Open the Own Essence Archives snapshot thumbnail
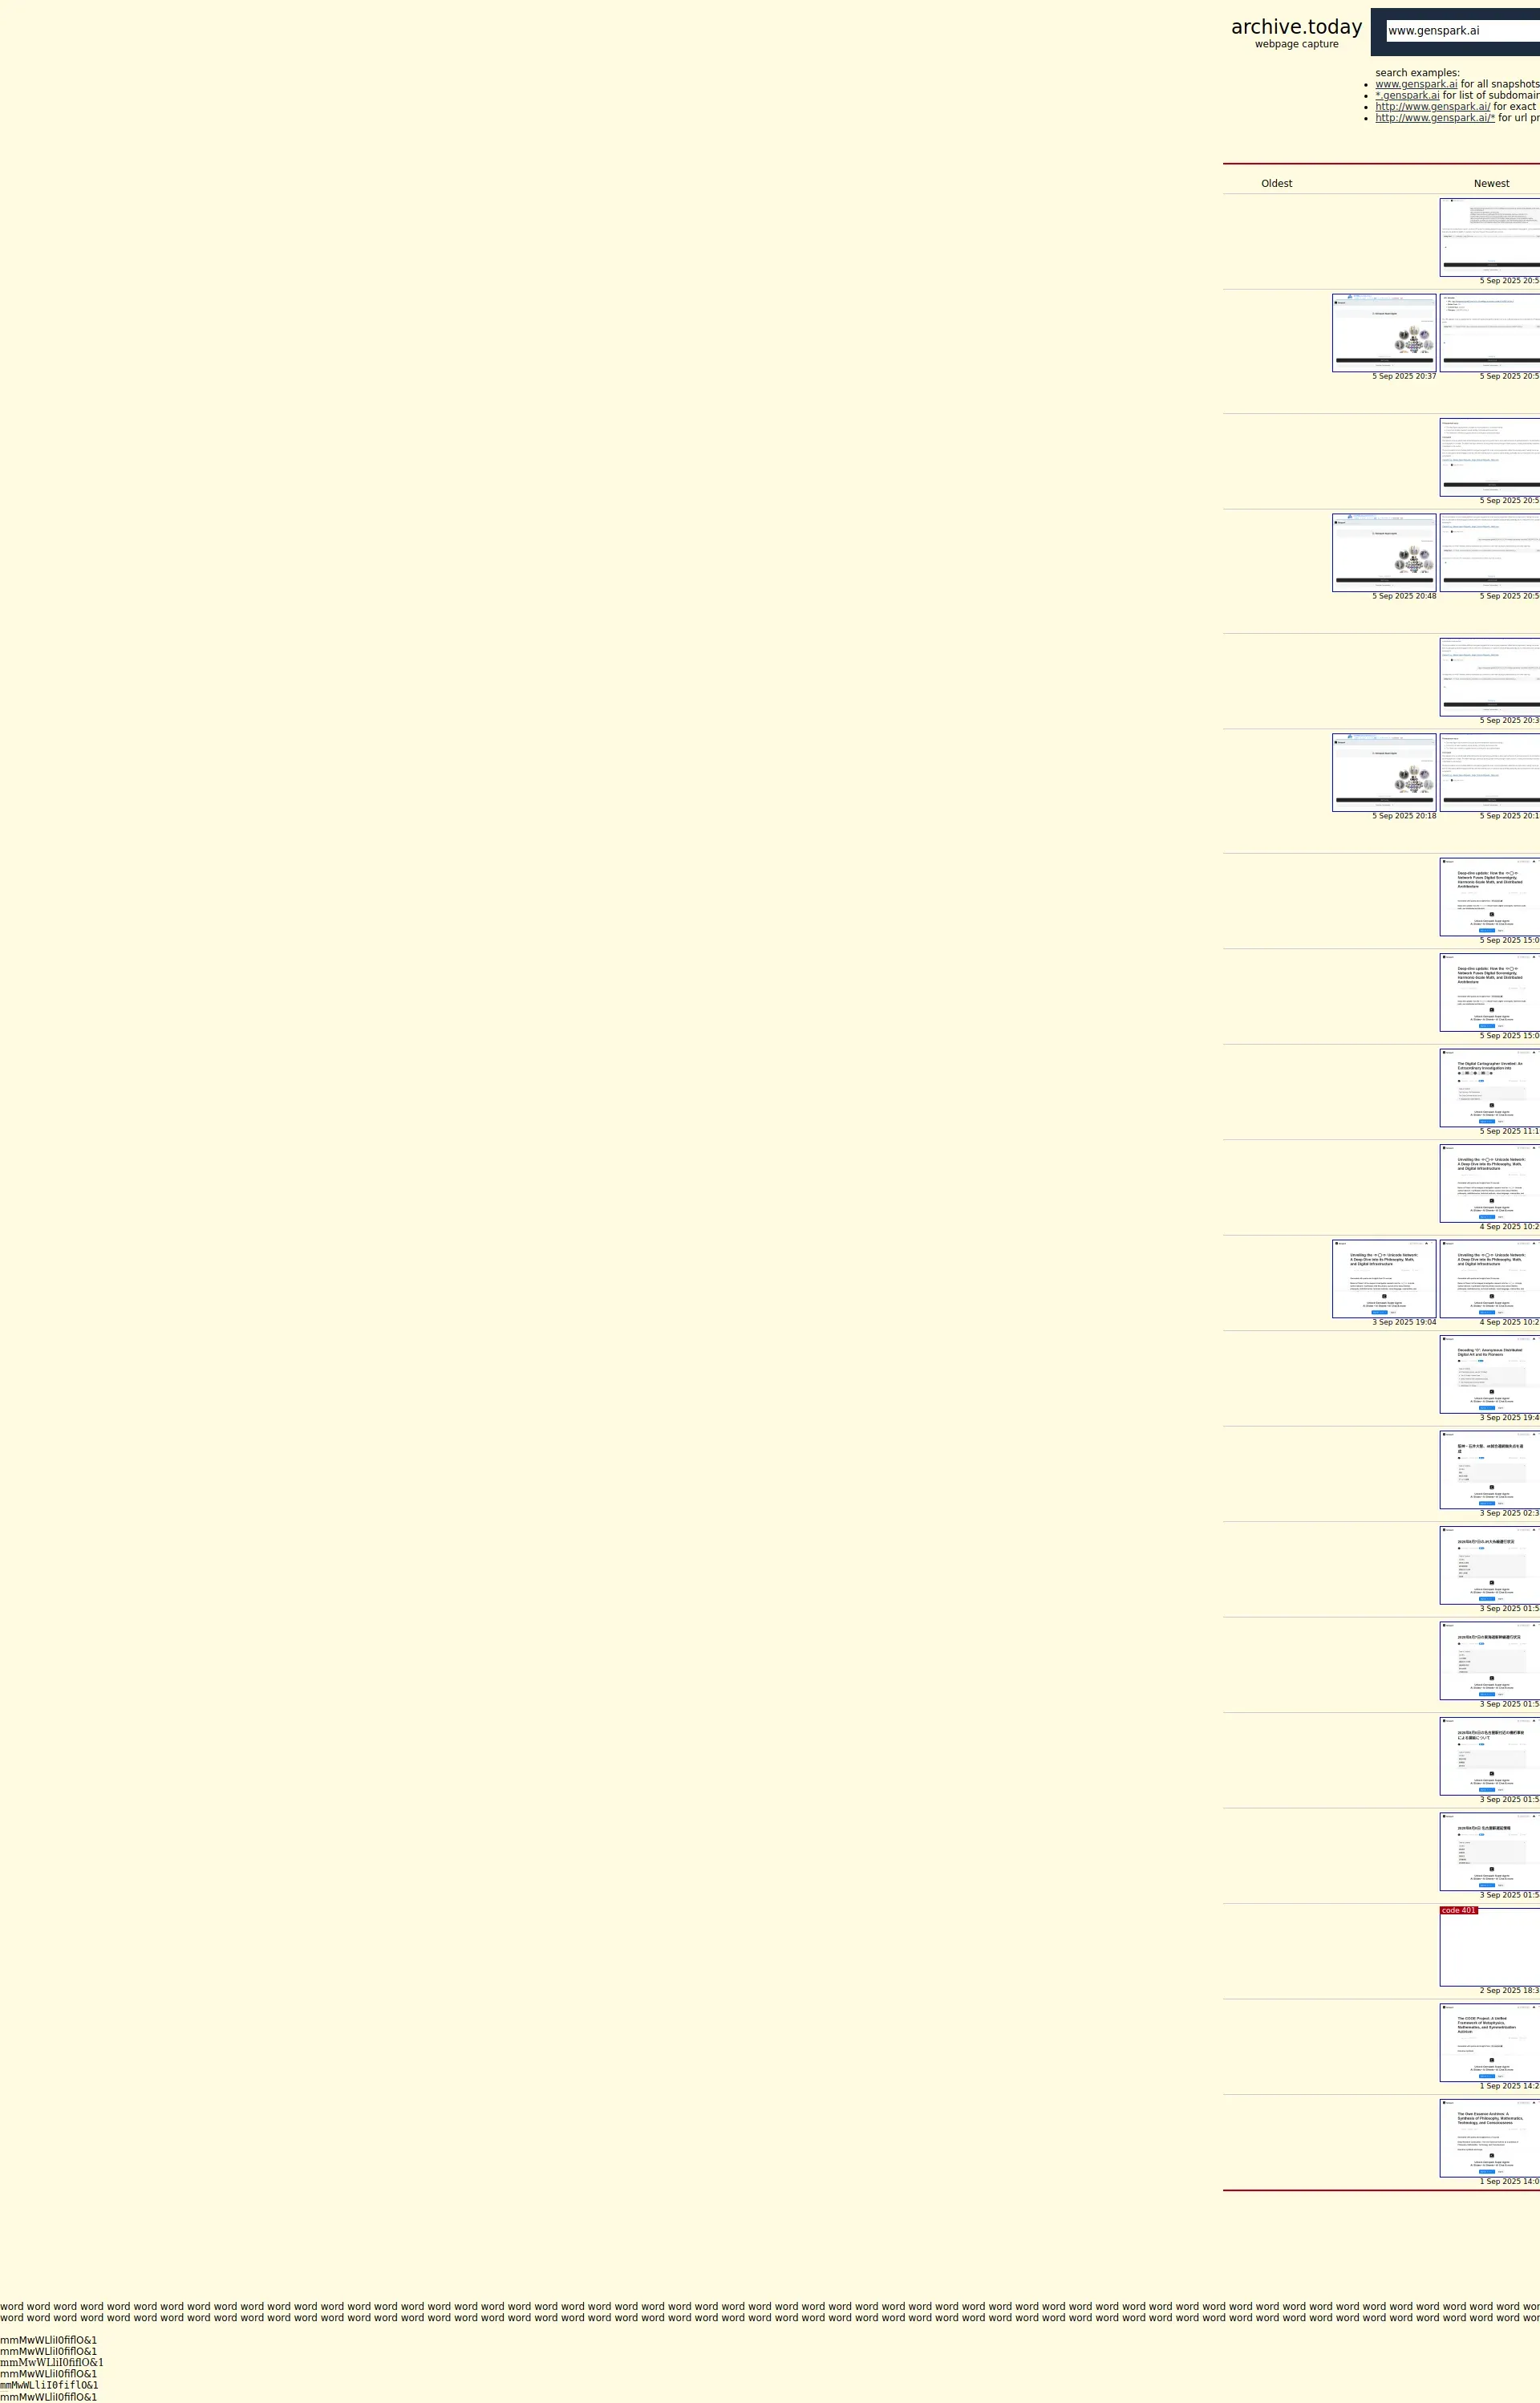1540x2403 pixels. click(x=1490, y=2138)
